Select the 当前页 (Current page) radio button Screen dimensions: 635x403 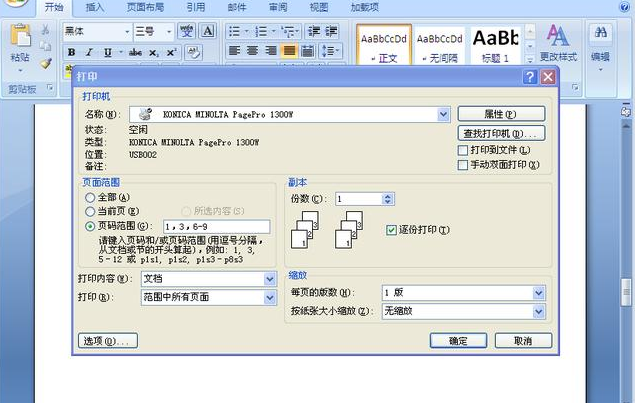[90, 211]
